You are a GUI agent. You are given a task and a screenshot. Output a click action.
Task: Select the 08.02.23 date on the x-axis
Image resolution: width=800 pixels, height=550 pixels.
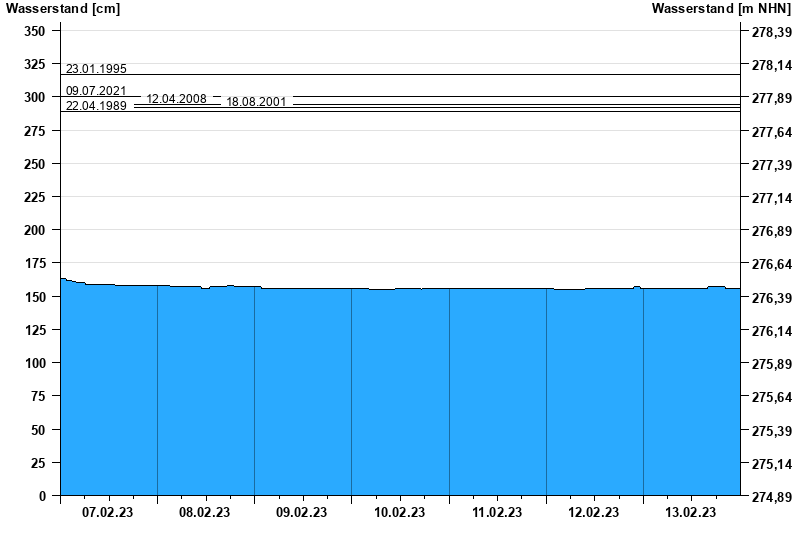click(205, 513)
